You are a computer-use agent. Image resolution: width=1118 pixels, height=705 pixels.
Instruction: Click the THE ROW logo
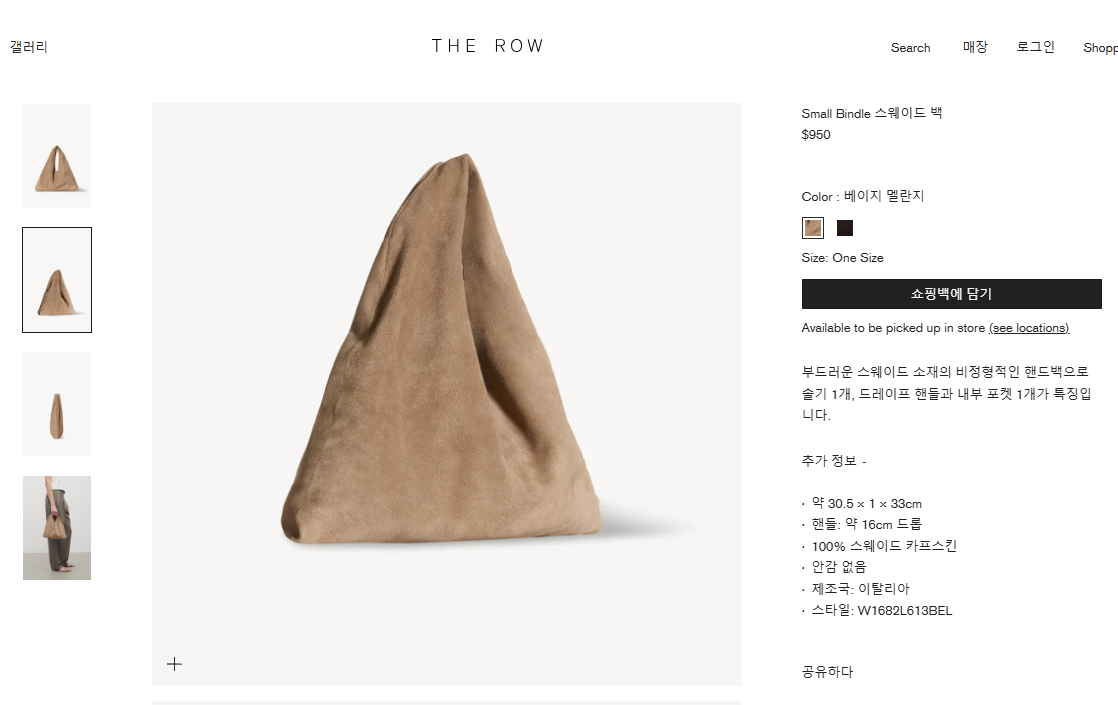click(x=488, y=46)
